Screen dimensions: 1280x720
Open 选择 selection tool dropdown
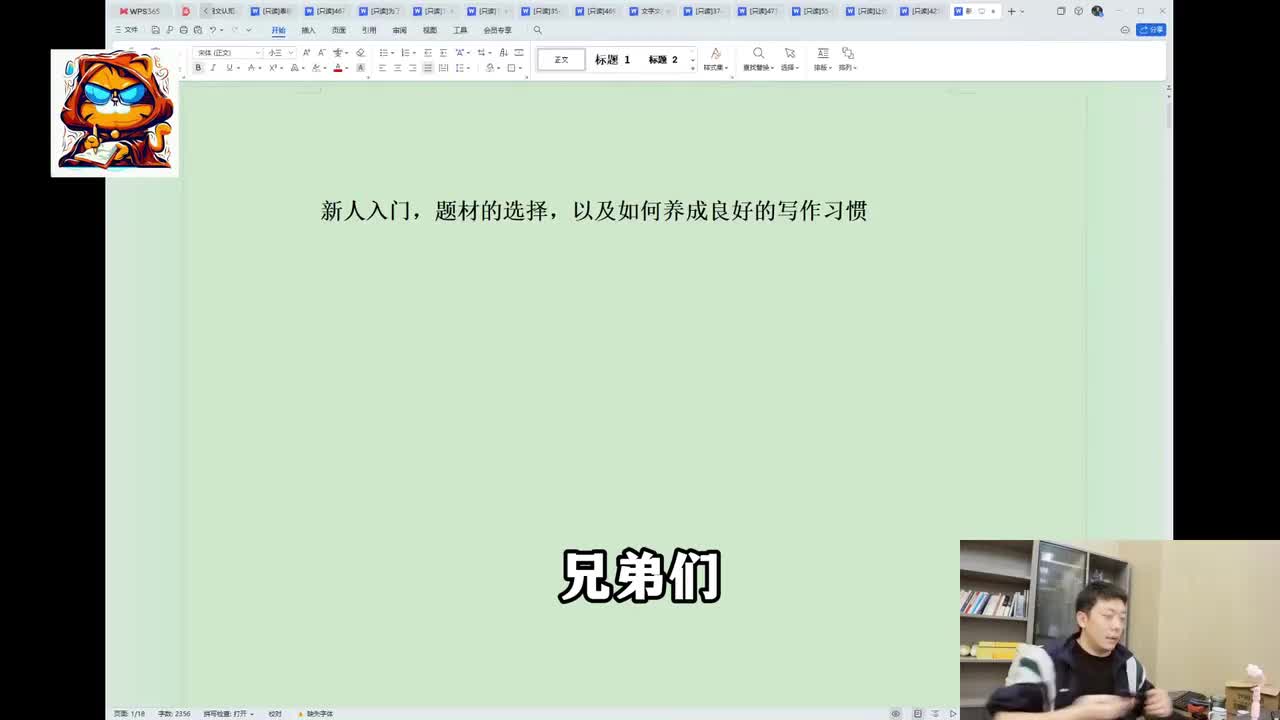(790, 60)
